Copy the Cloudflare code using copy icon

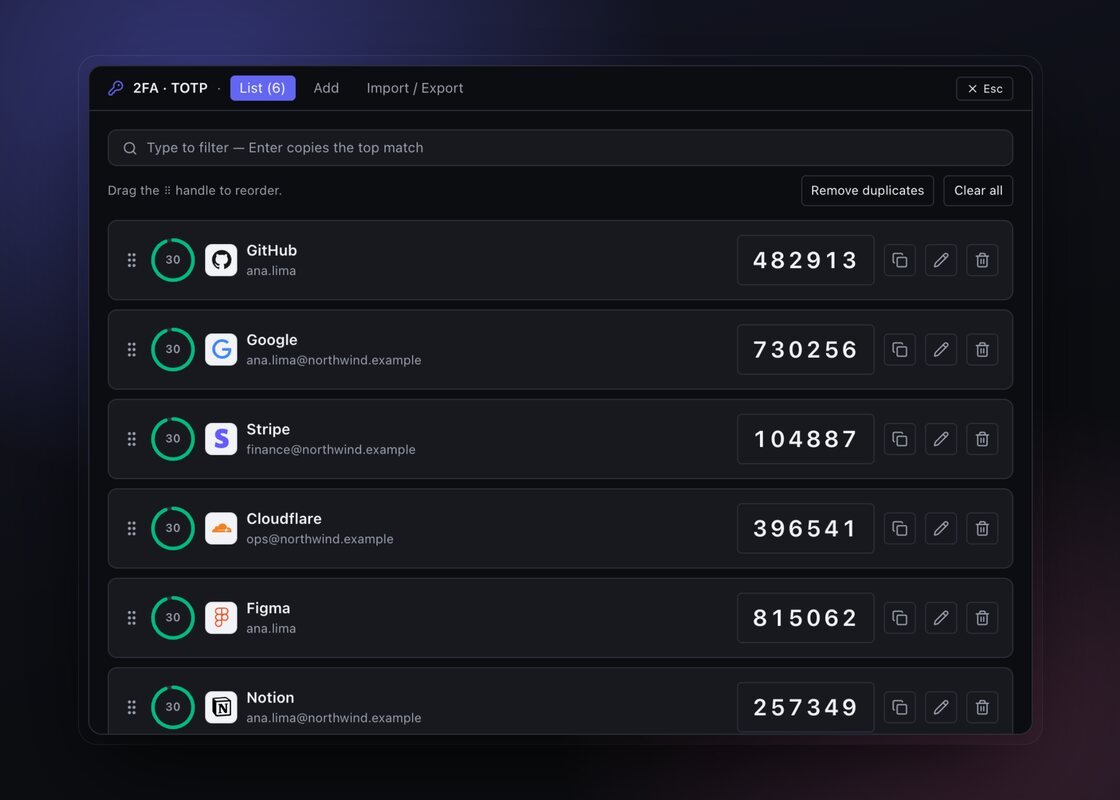pos(899,529)
